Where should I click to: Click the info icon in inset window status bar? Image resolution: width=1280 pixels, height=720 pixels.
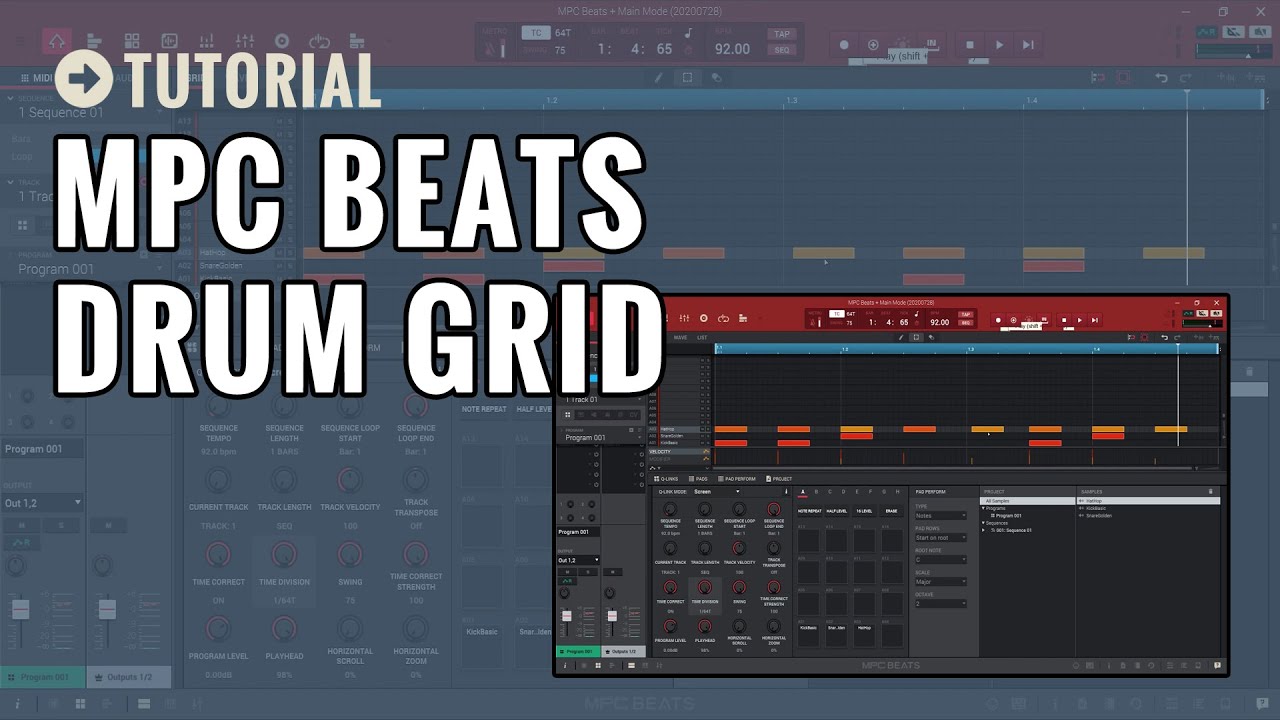(x=565, y=665)
